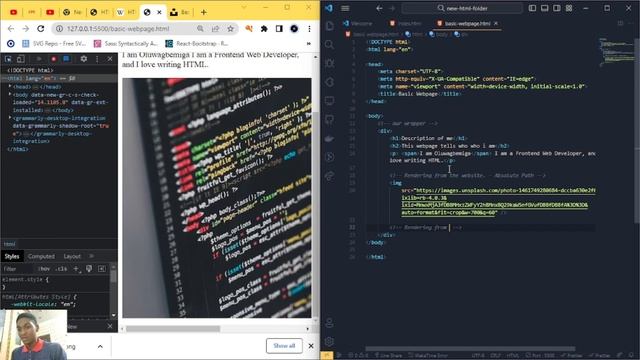Click the VS Code minimap
Image resolution: width=640 pixels, height=360 pixels.
616,52
